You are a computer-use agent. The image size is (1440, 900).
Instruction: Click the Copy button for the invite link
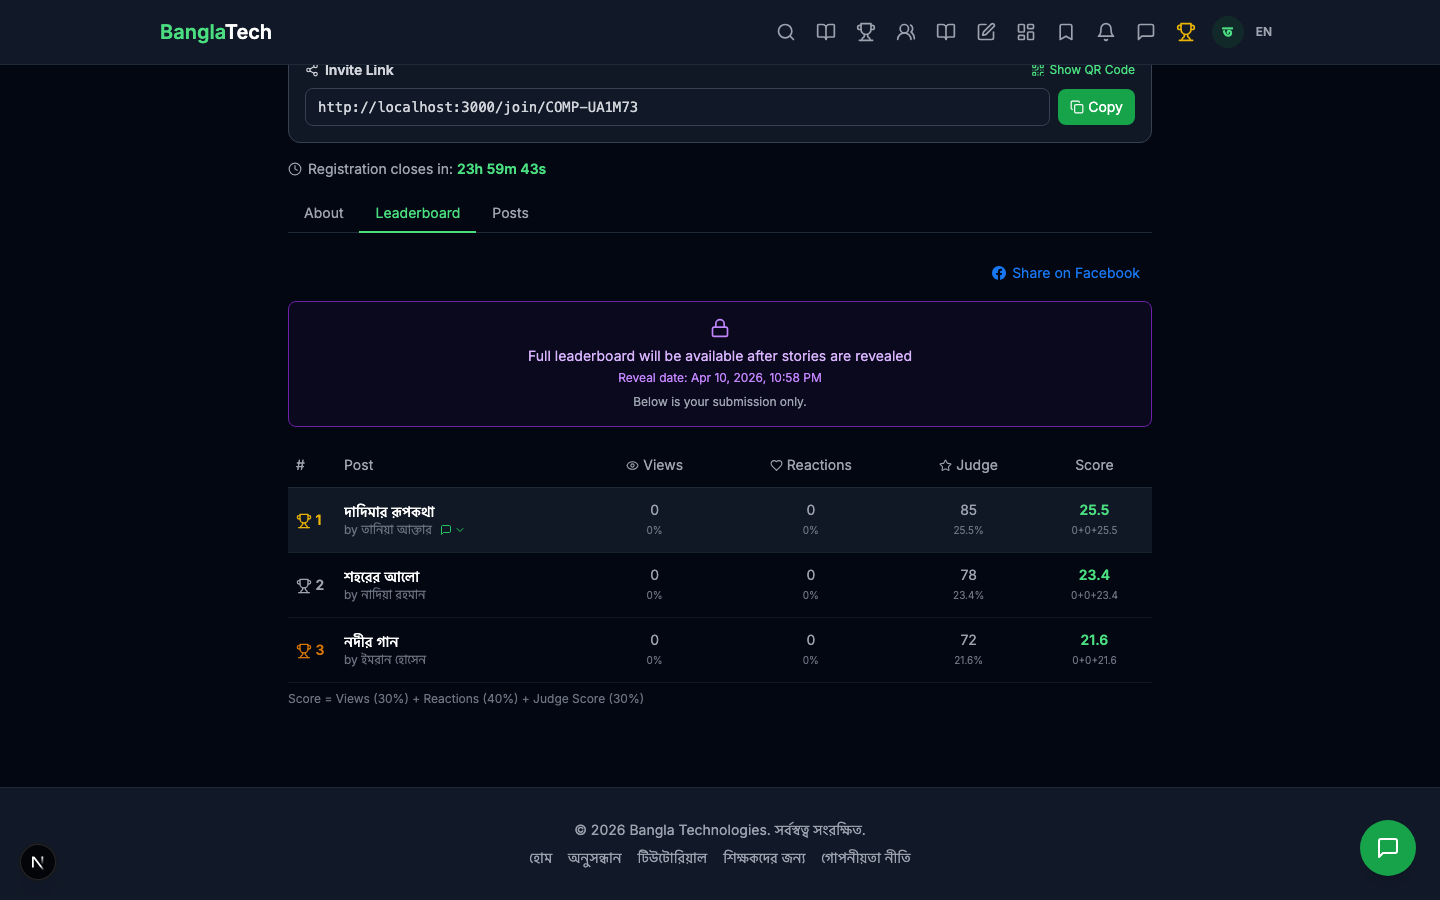pyautogui.click(x=1096, y=107)
